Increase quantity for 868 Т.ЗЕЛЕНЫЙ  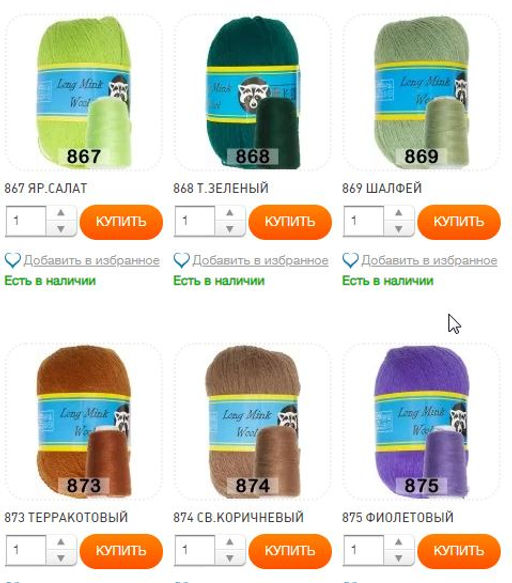(x=230, y=213)
